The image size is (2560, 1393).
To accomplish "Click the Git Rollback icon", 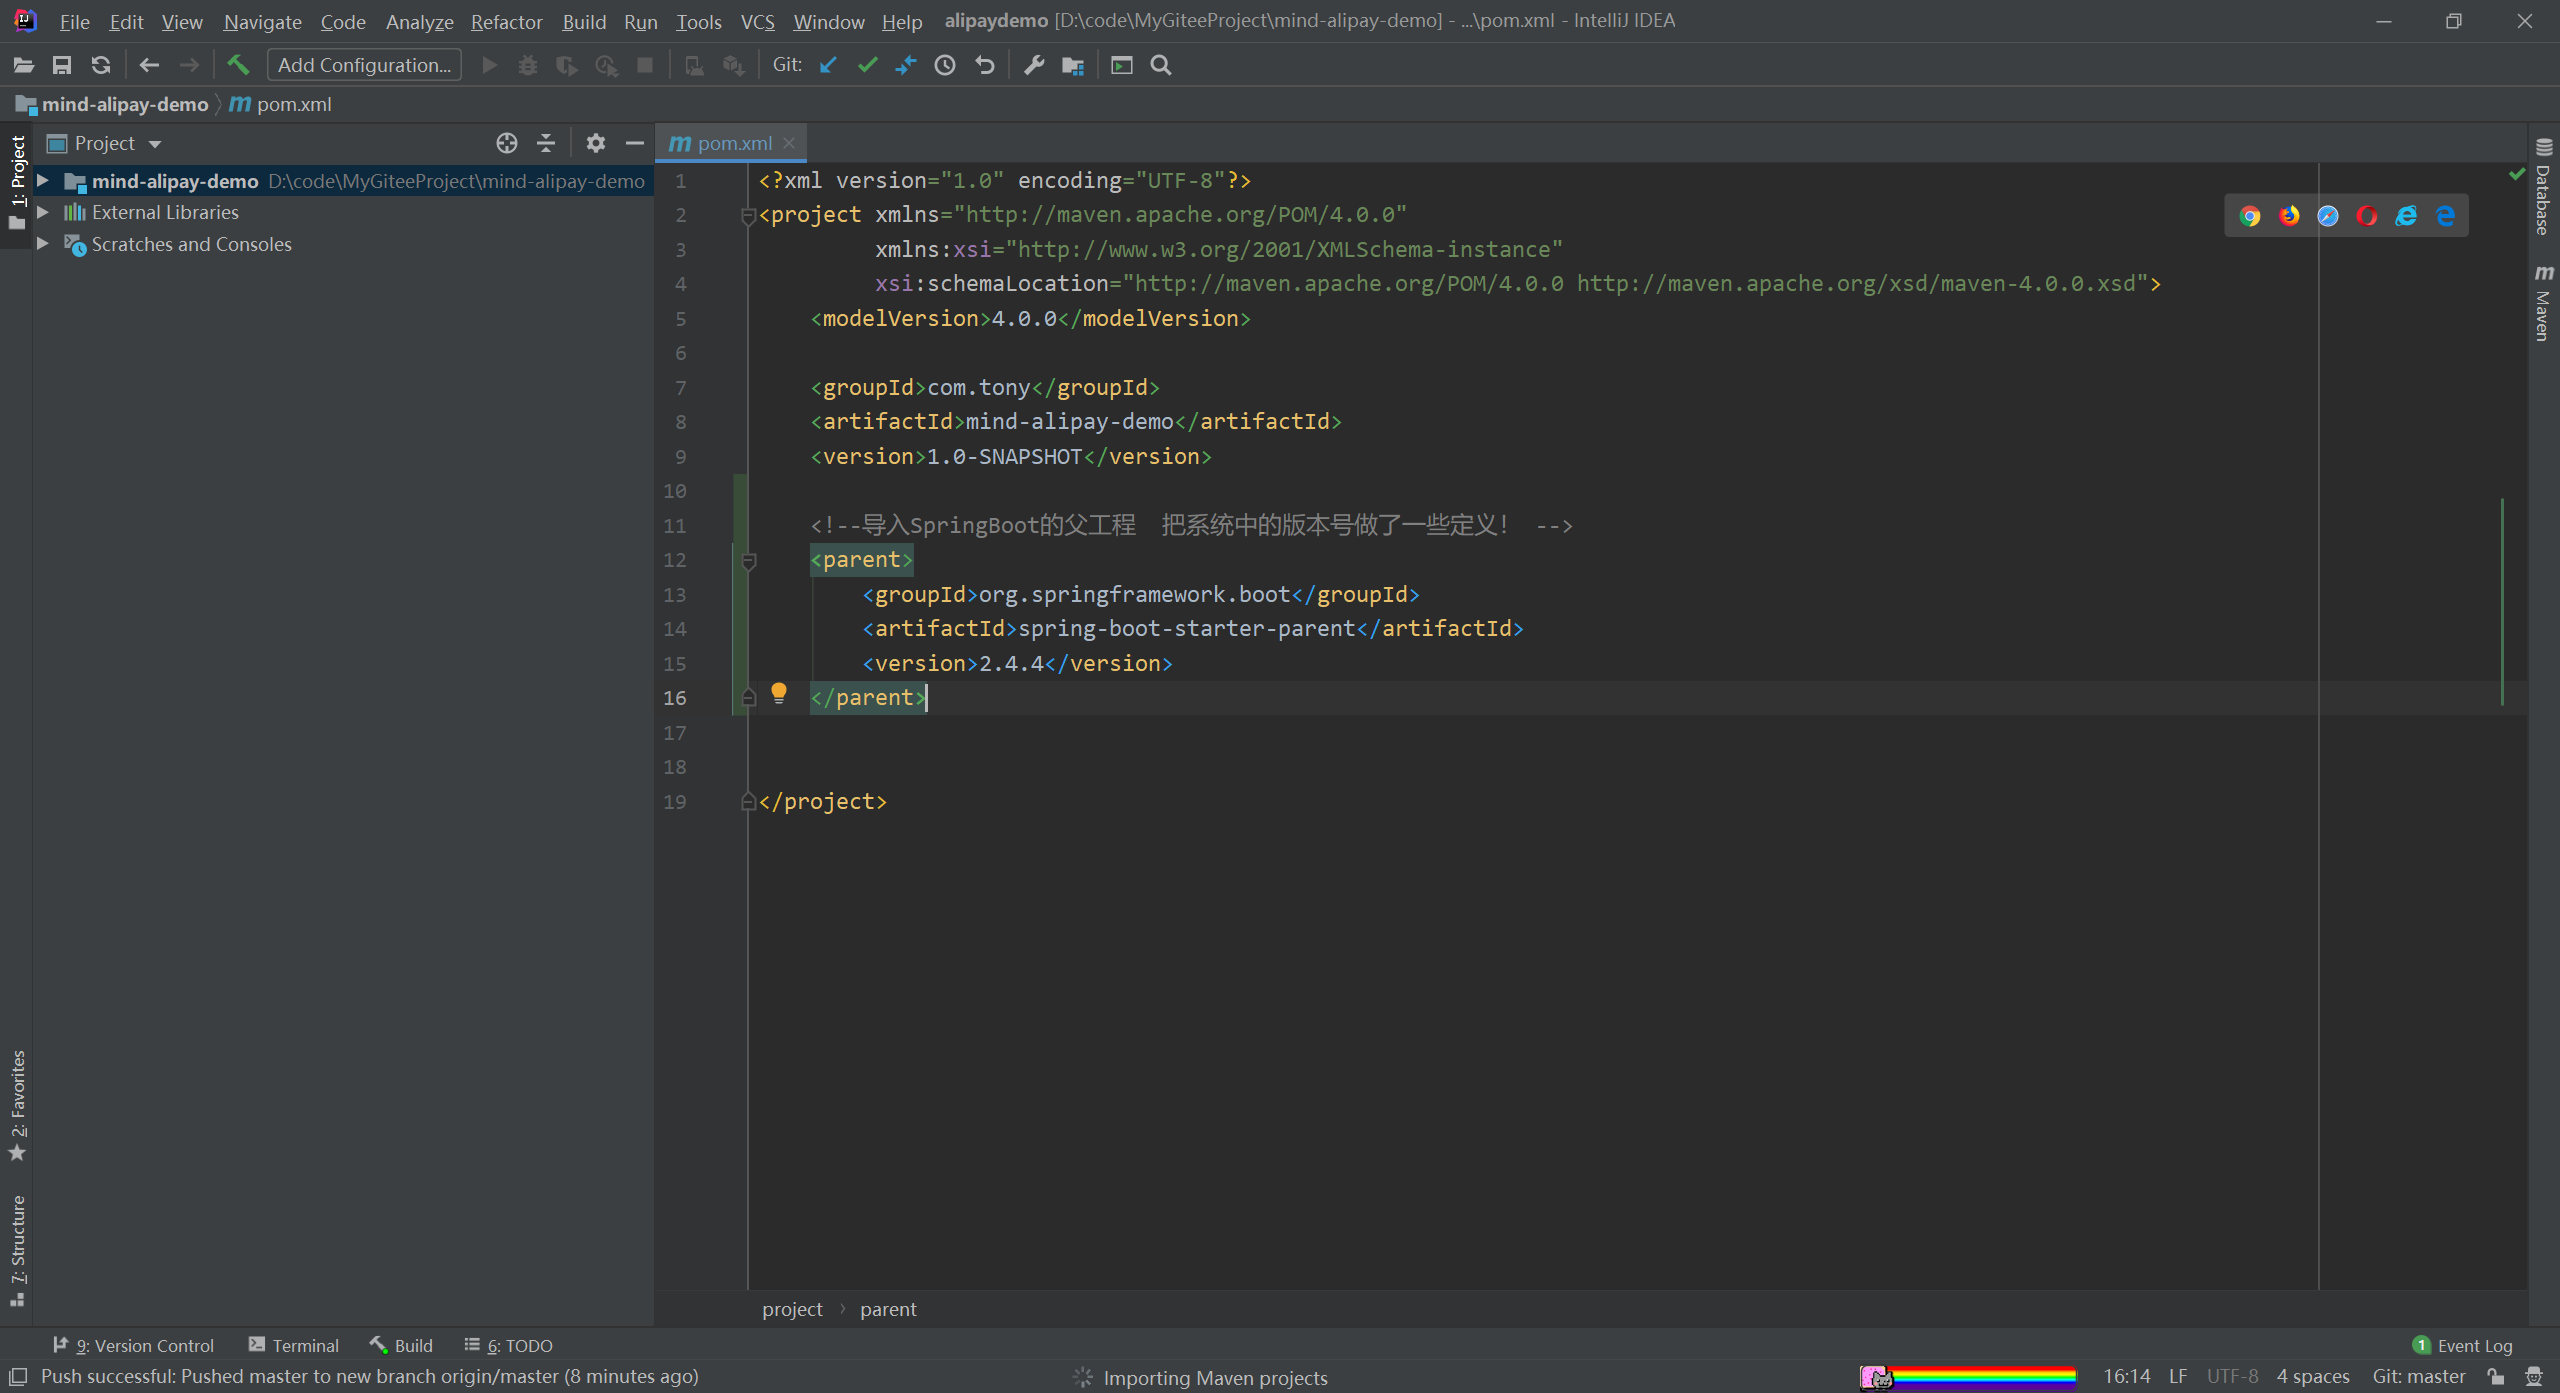I will (x=985, y=65).
